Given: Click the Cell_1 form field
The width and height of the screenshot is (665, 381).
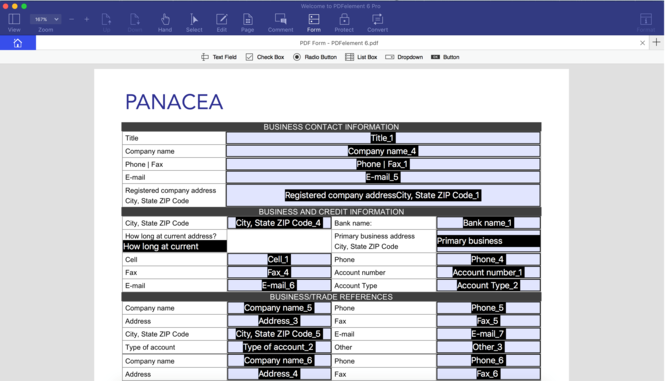Looking at the screenshot, I should tap(279, 259).
